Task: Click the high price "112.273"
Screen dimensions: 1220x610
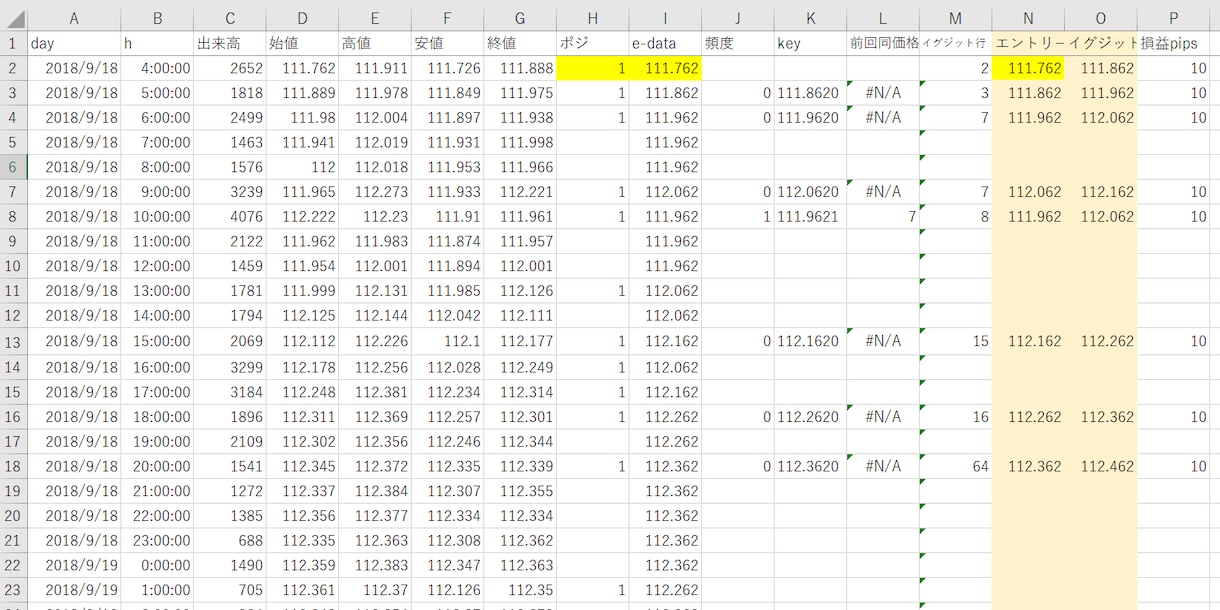Action: click(x=375, y=192)
